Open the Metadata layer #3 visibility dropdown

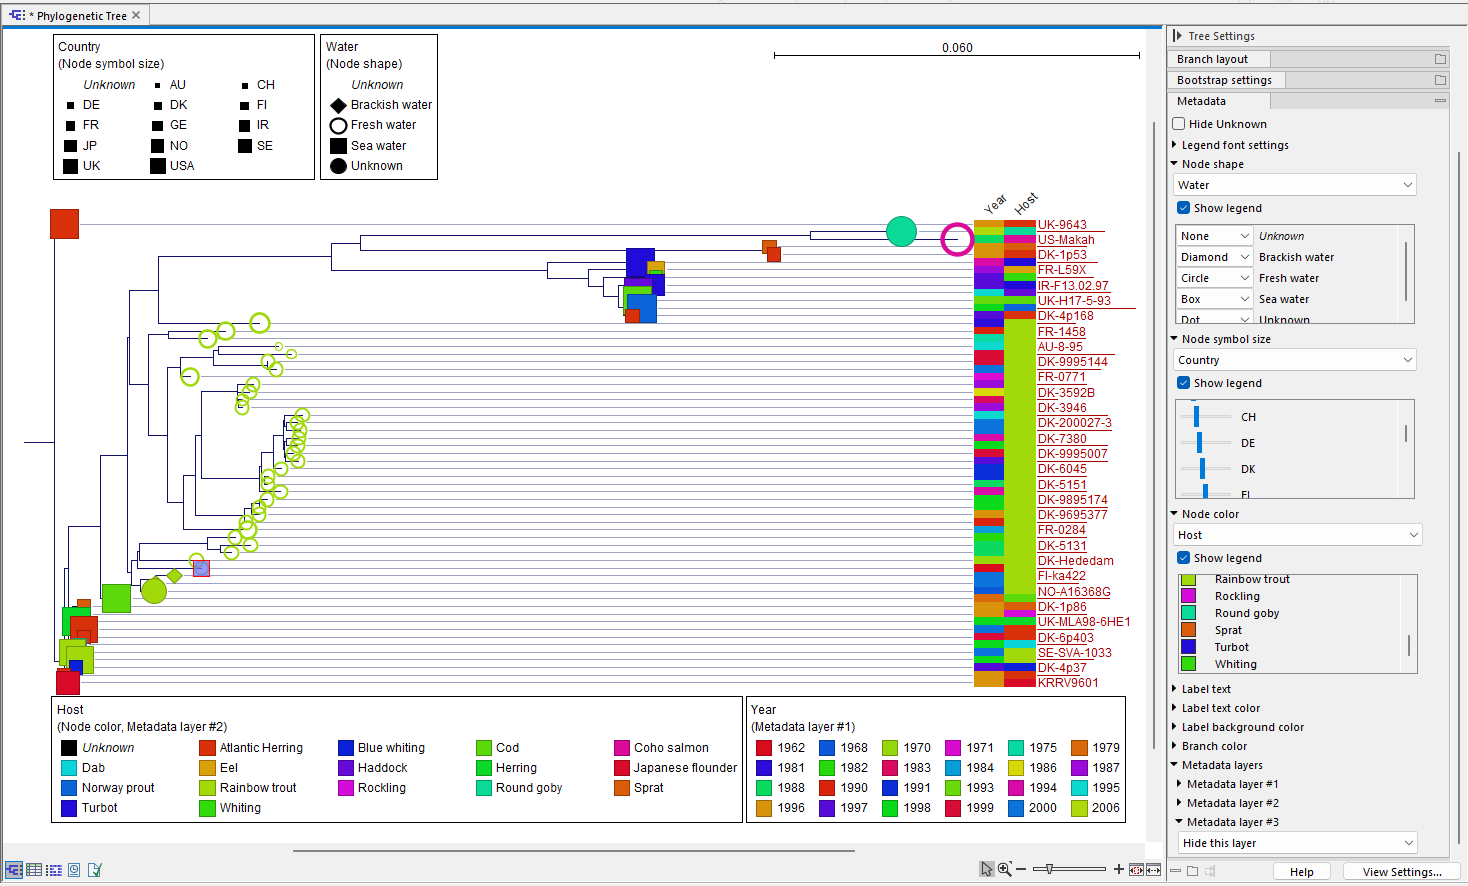[1297, 842]
